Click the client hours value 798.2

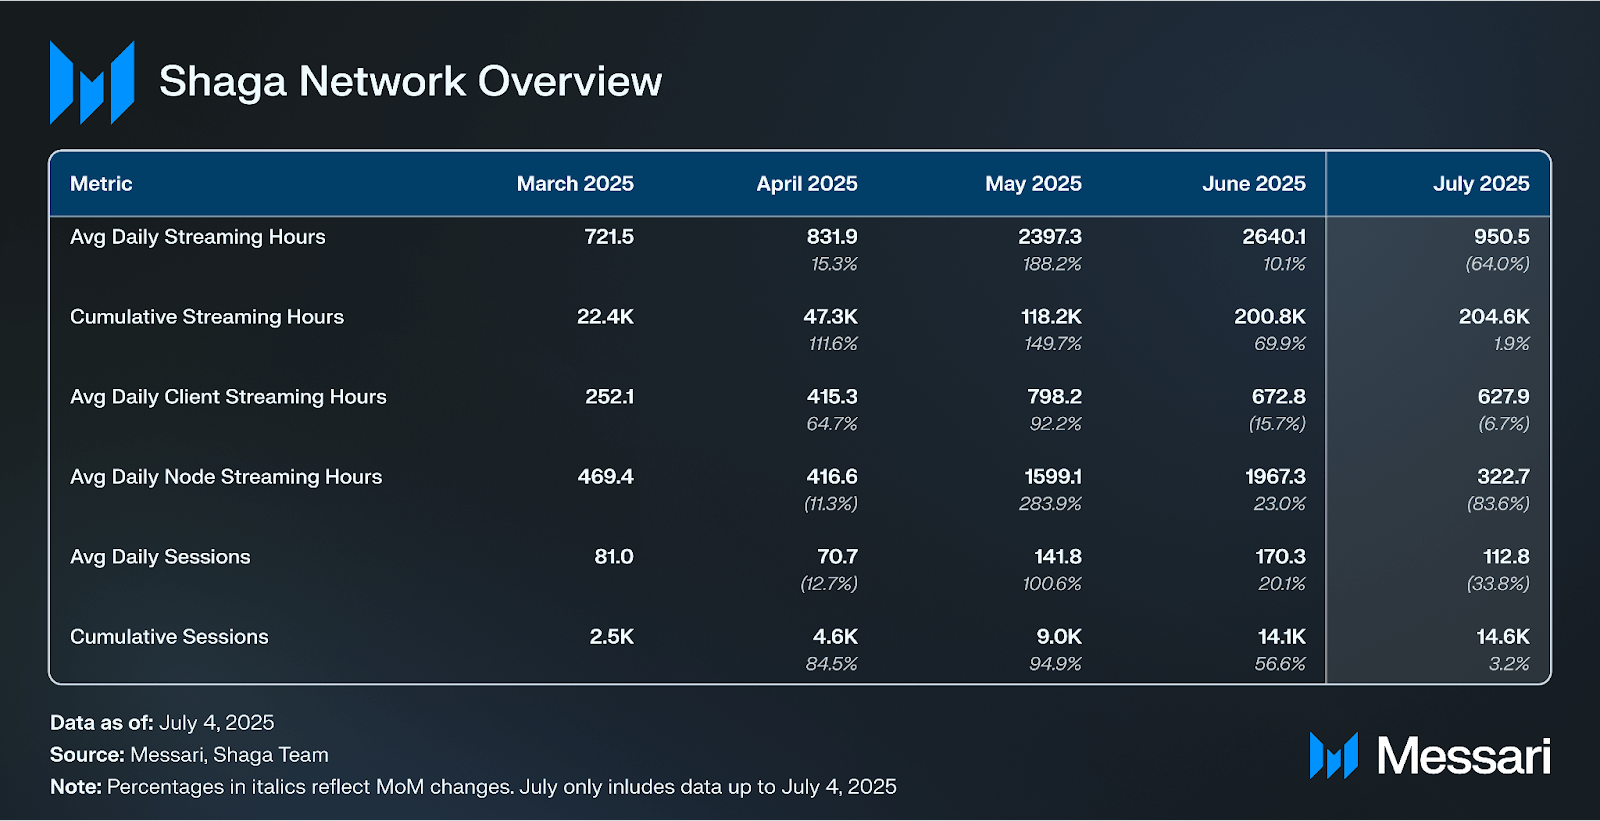click(x=1054, y=397)
